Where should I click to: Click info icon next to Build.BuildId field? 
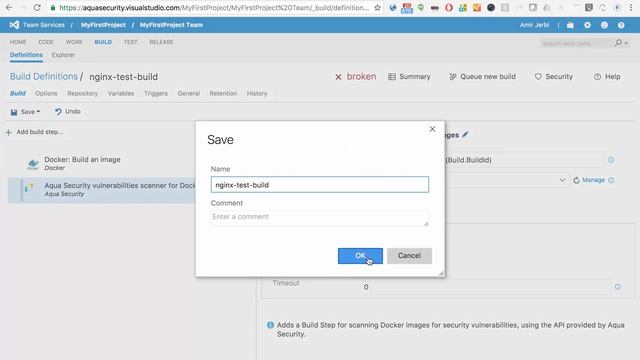click(611, 160)
